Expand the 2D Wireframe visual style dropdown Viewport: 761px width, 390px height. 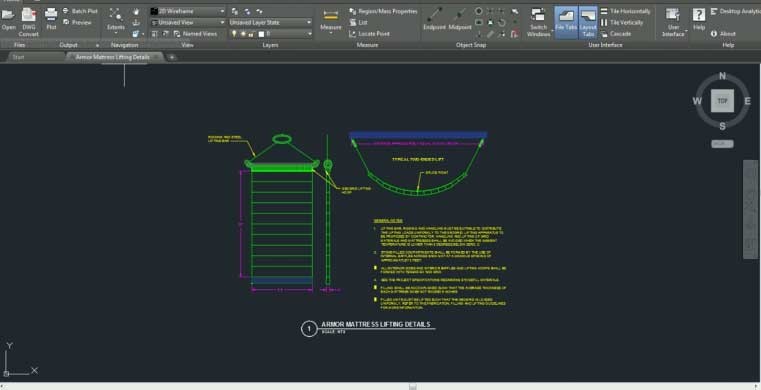pos(222,11)
